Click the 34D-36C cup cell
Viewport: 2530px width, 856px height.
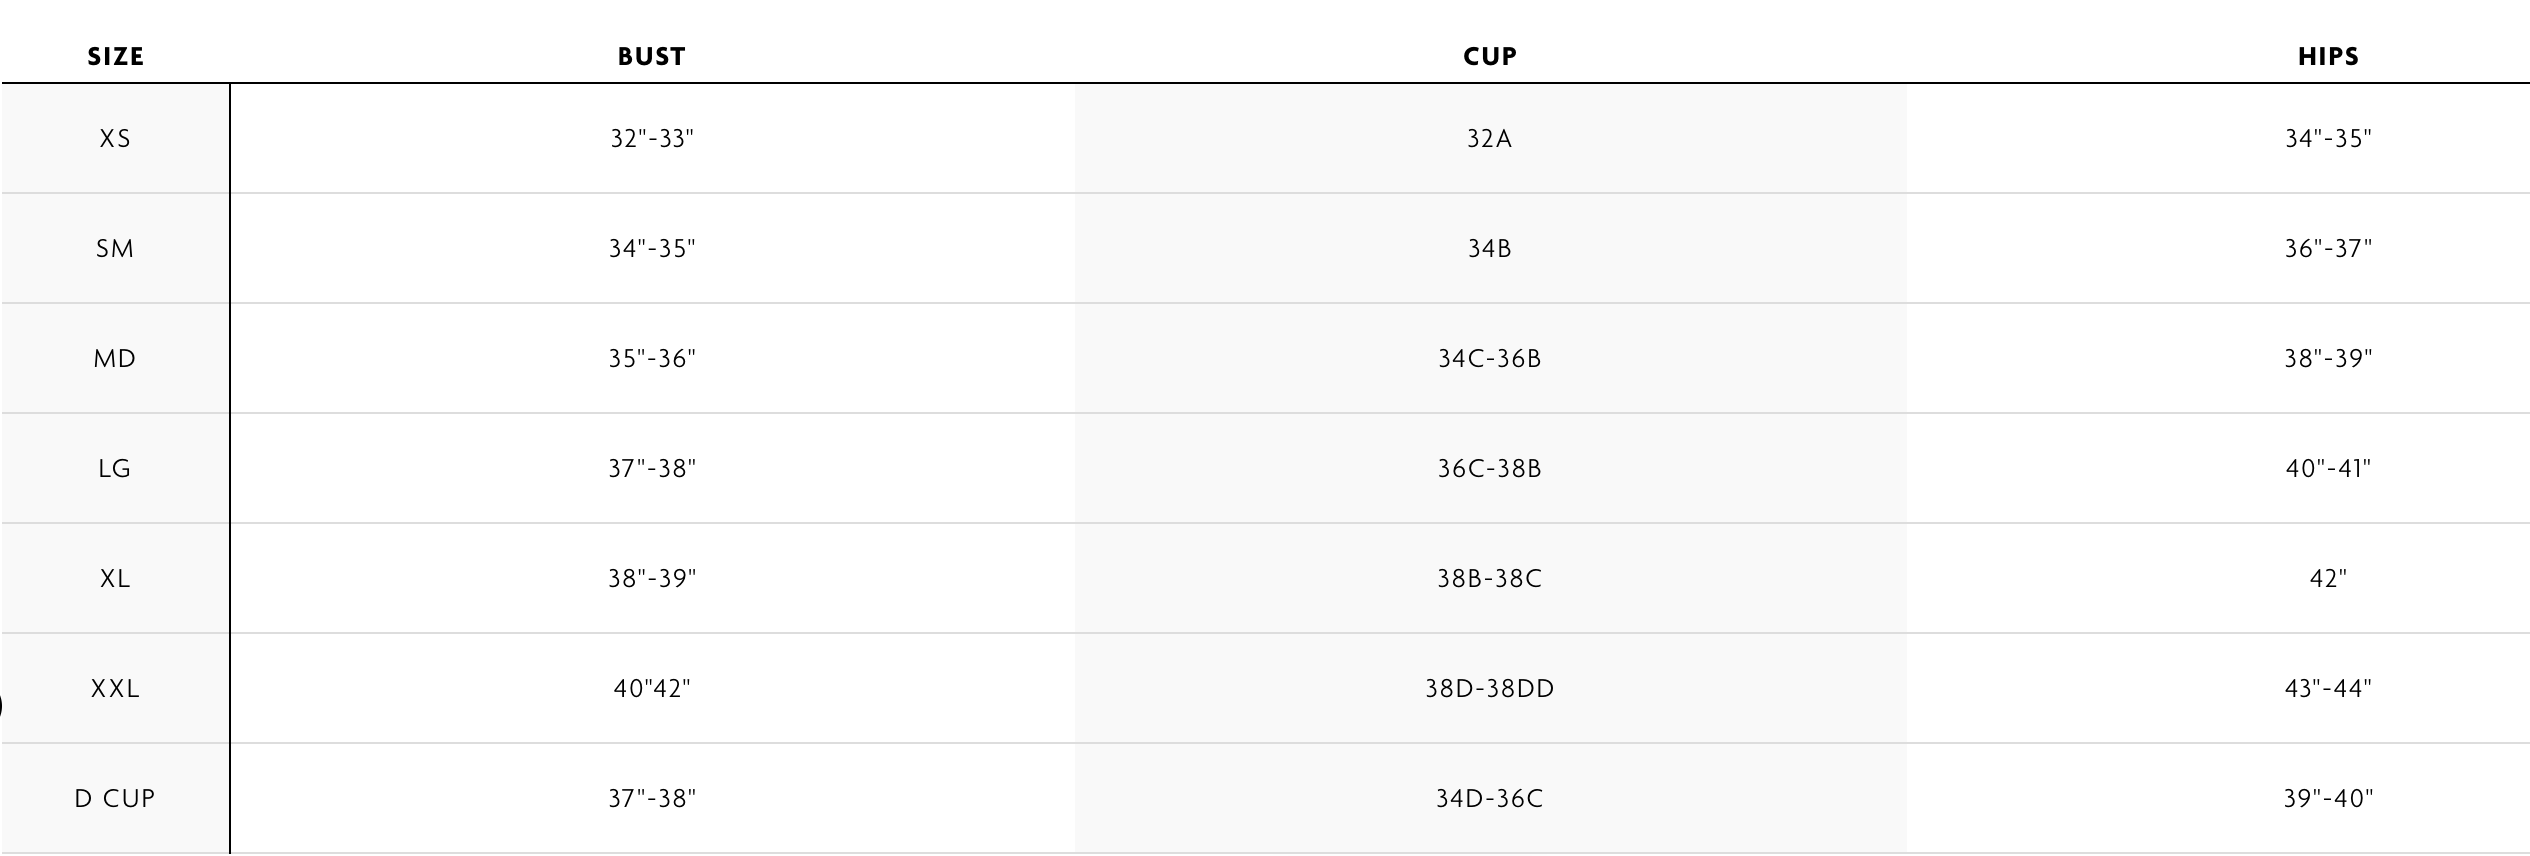(x=1490, y=799)
